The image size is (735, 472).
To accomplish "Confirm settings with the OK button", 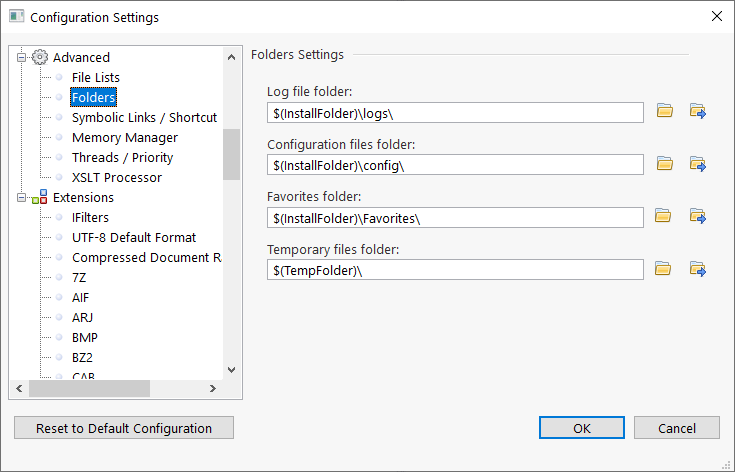I will click(582, 428).
